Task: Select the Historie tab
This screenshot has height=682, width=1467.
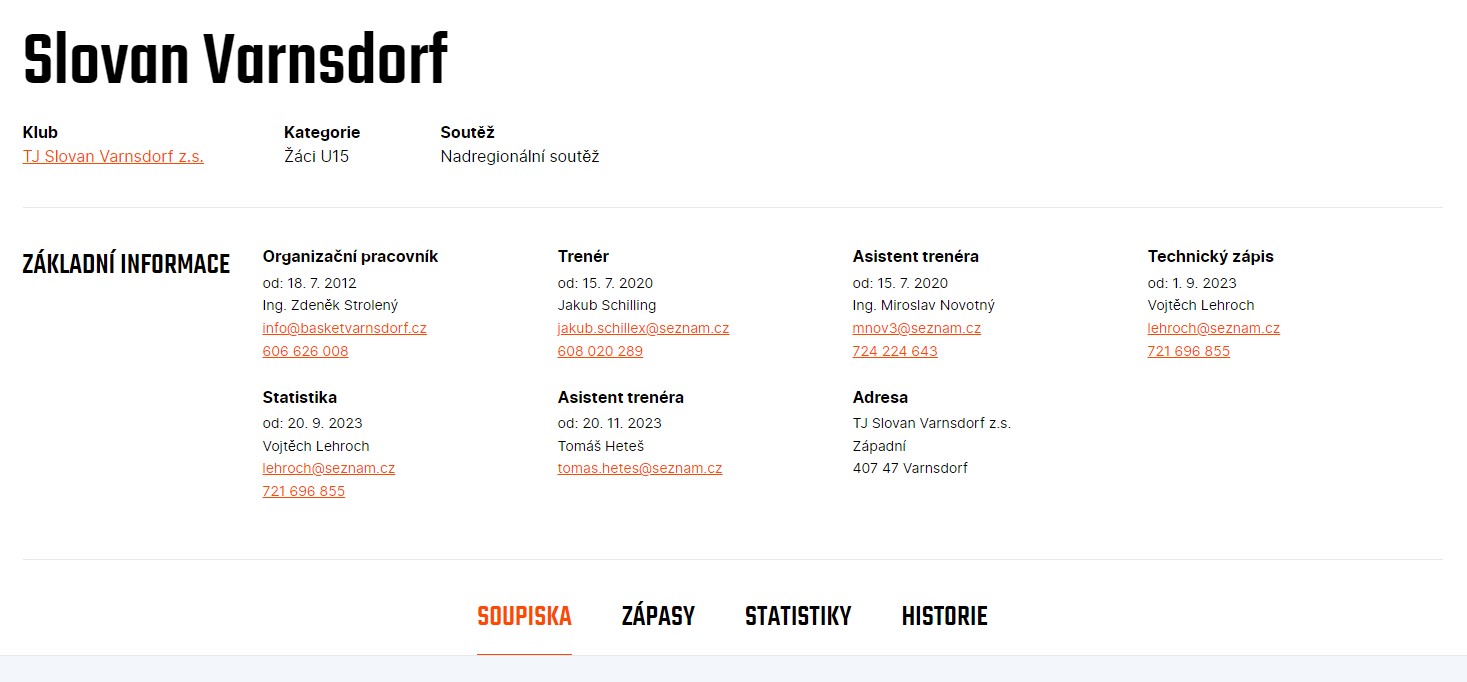Action: point(944,616)
